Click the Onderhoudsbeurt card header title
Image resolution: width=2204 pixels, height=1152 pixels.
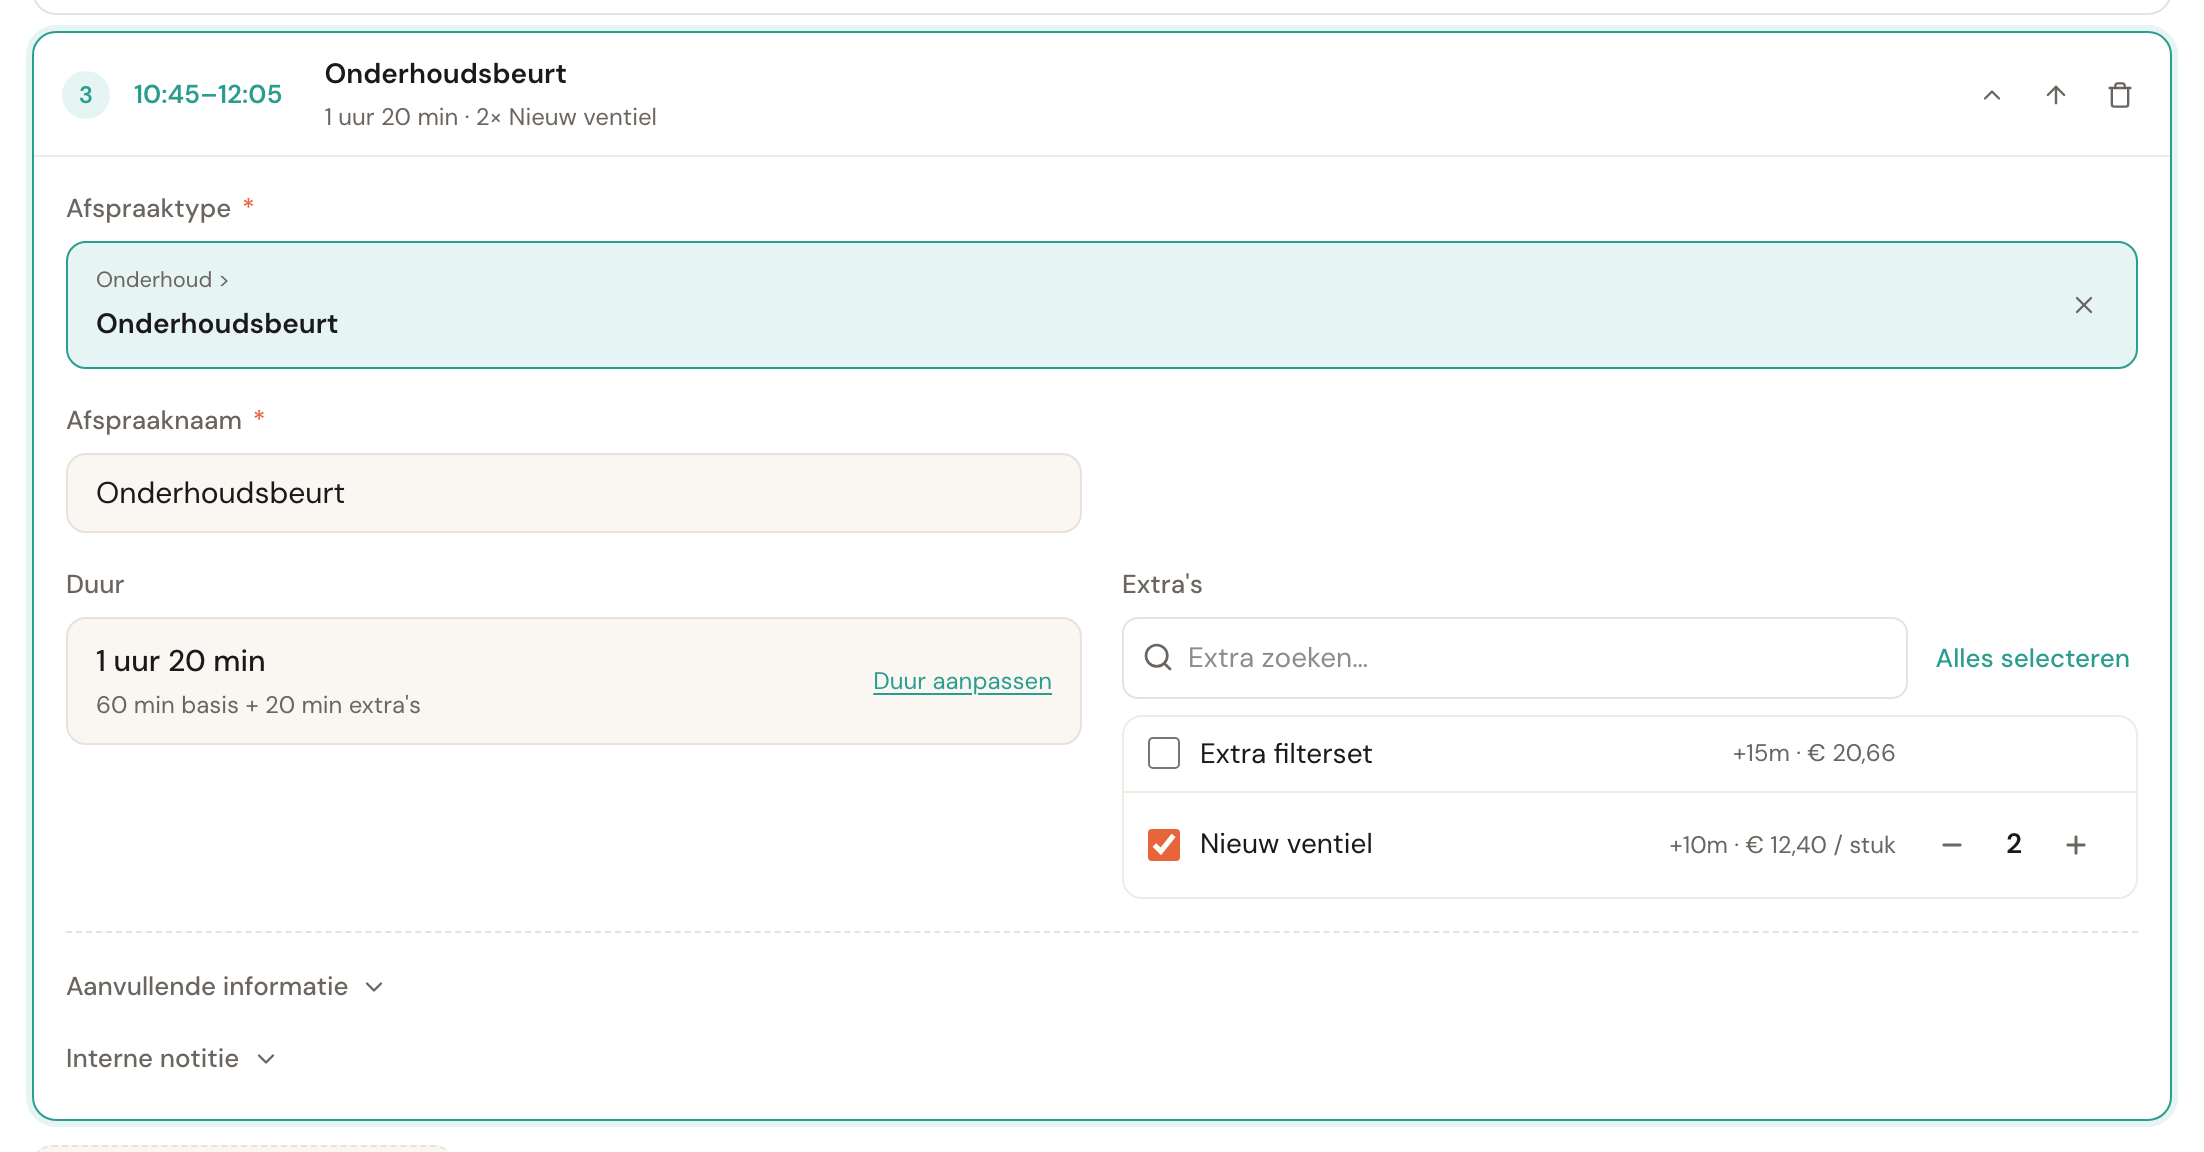(446, 73)
